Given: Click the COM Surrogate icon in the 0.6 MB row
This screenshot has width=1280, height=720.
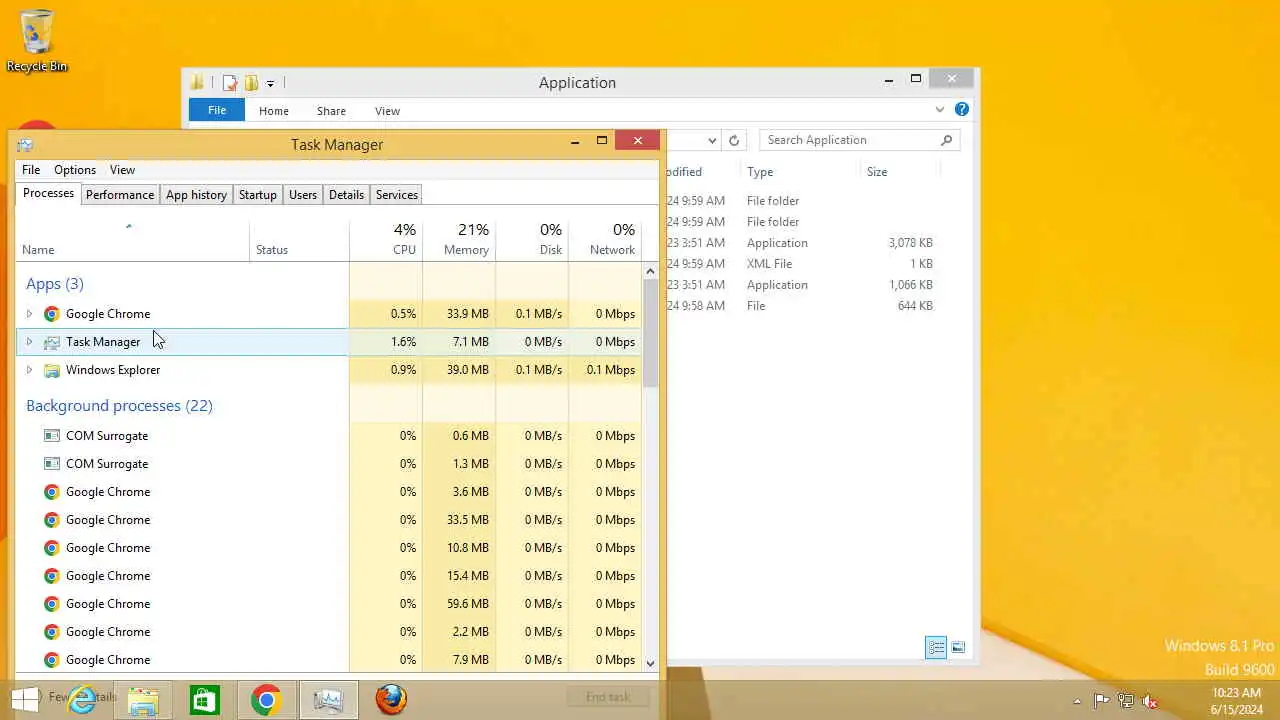Looking at the screenshot, I should click(x=52, y=436).
